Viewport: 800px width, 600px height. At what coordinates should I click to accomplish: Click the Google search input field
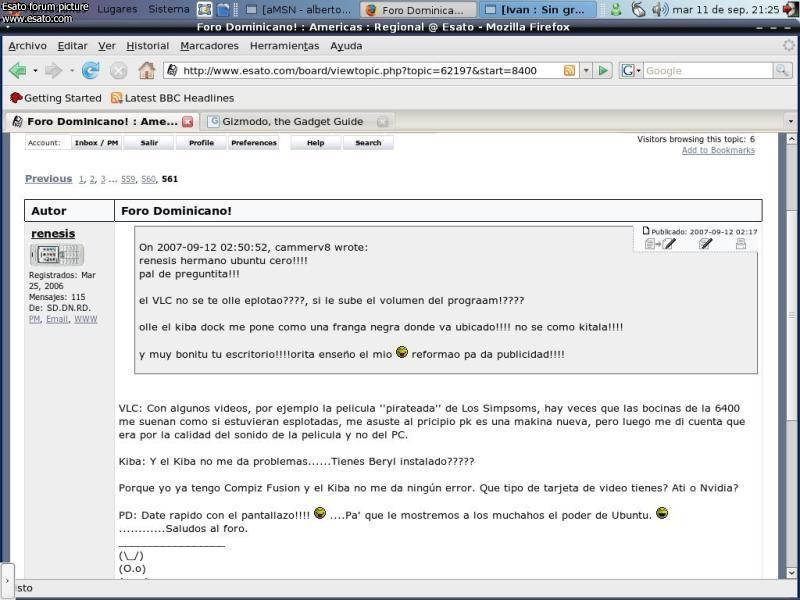click(706, 71)
